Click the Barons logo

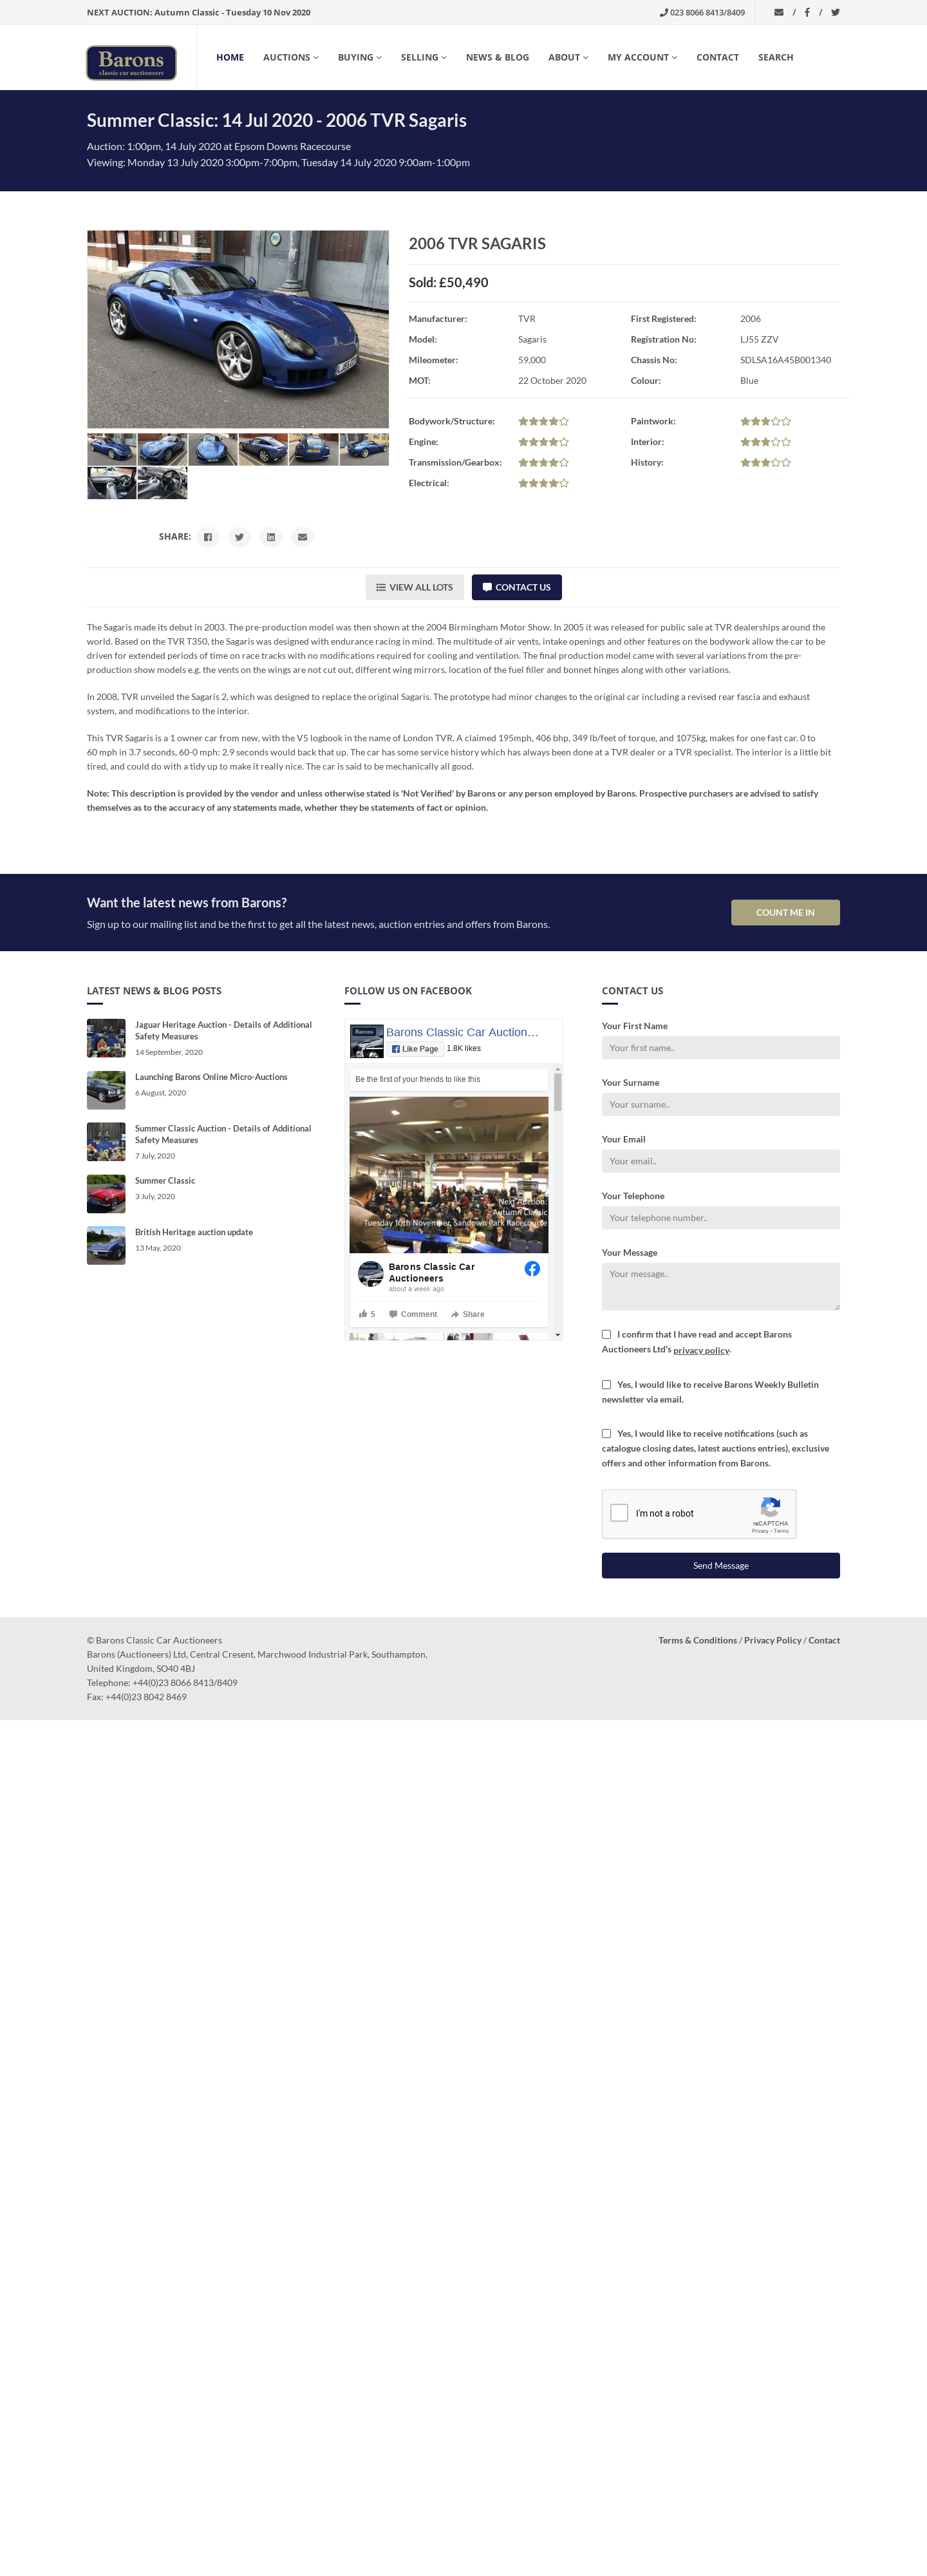point(131,62)
